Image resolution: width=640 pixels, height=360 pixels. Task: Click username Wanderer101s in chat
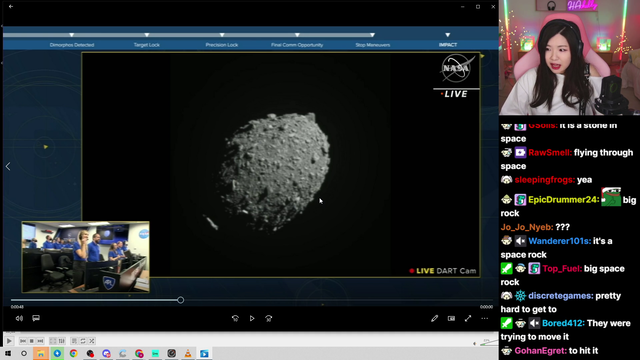(559, 241)
